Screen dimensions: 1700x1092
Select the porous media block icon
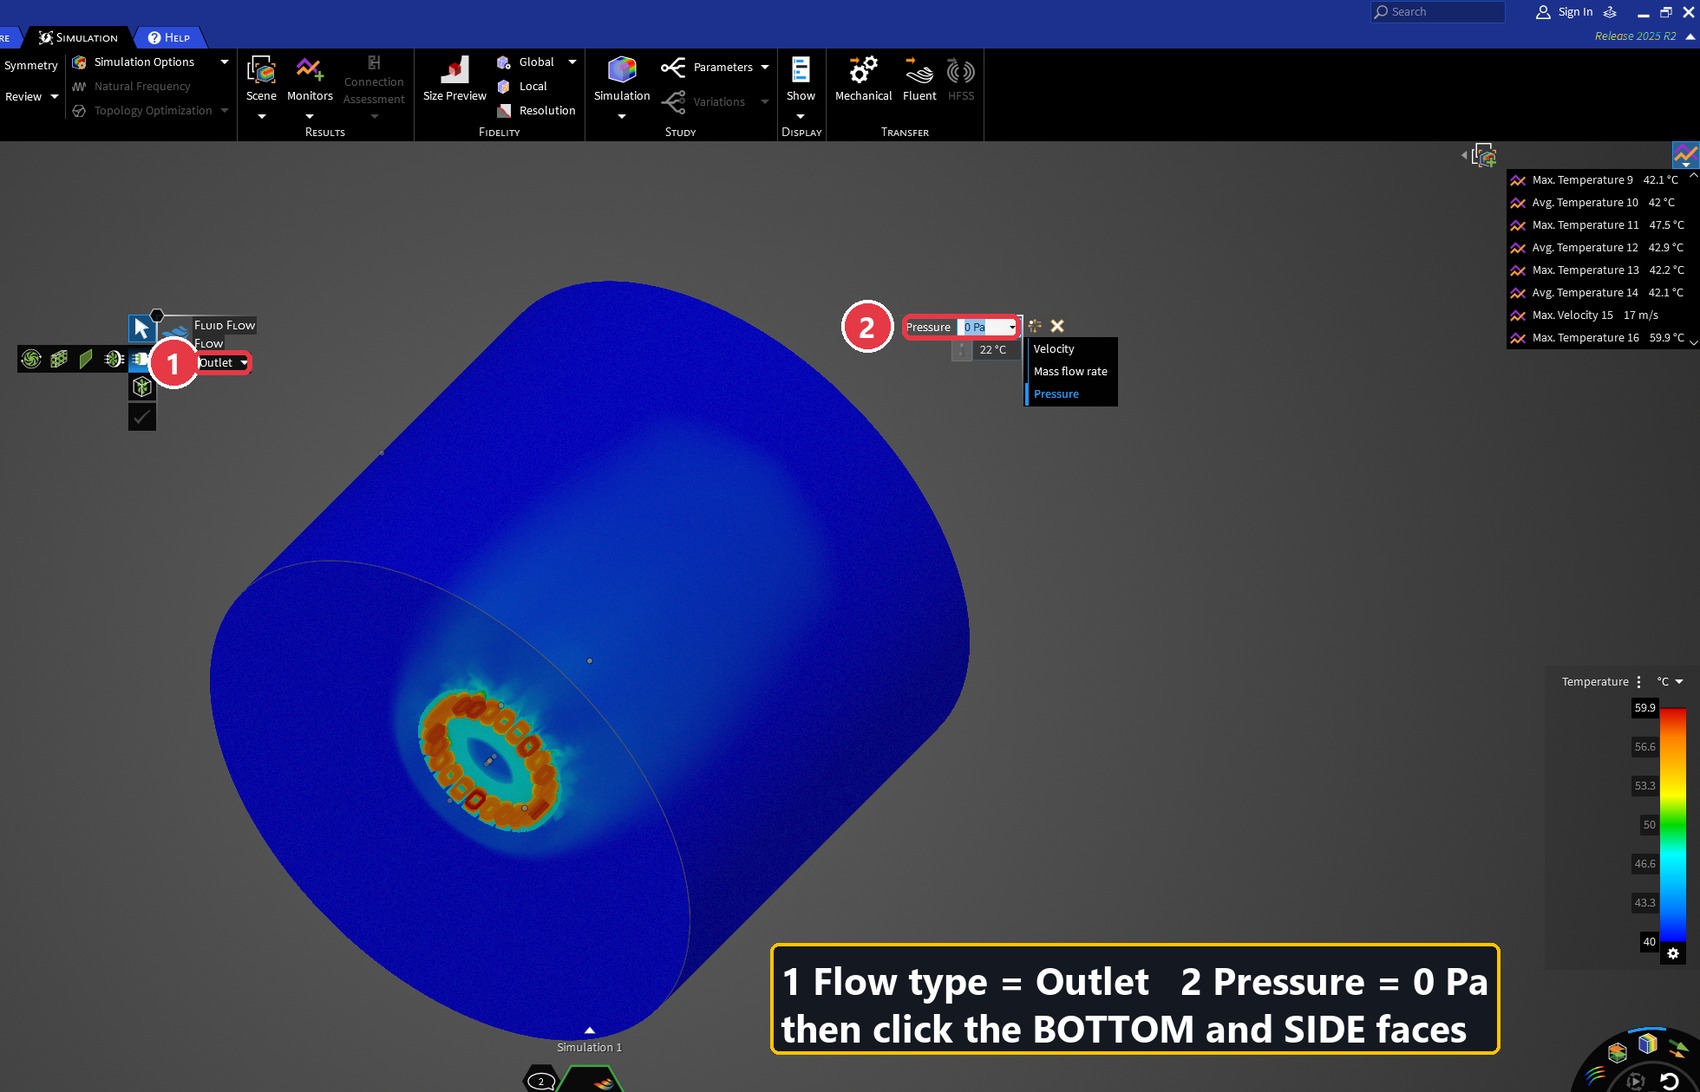pyautogui.click(x=59, y=359)
